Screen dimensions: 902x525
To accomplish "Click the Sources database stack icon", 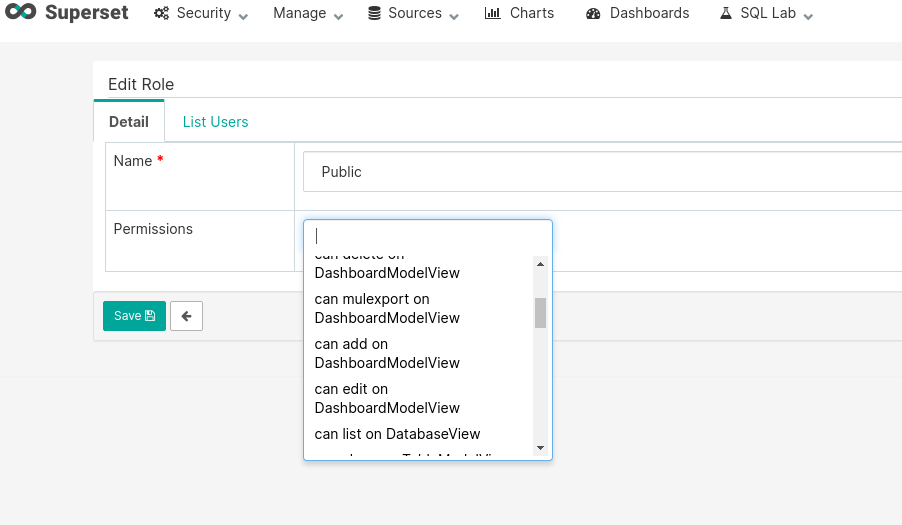I will coord(374,13).
